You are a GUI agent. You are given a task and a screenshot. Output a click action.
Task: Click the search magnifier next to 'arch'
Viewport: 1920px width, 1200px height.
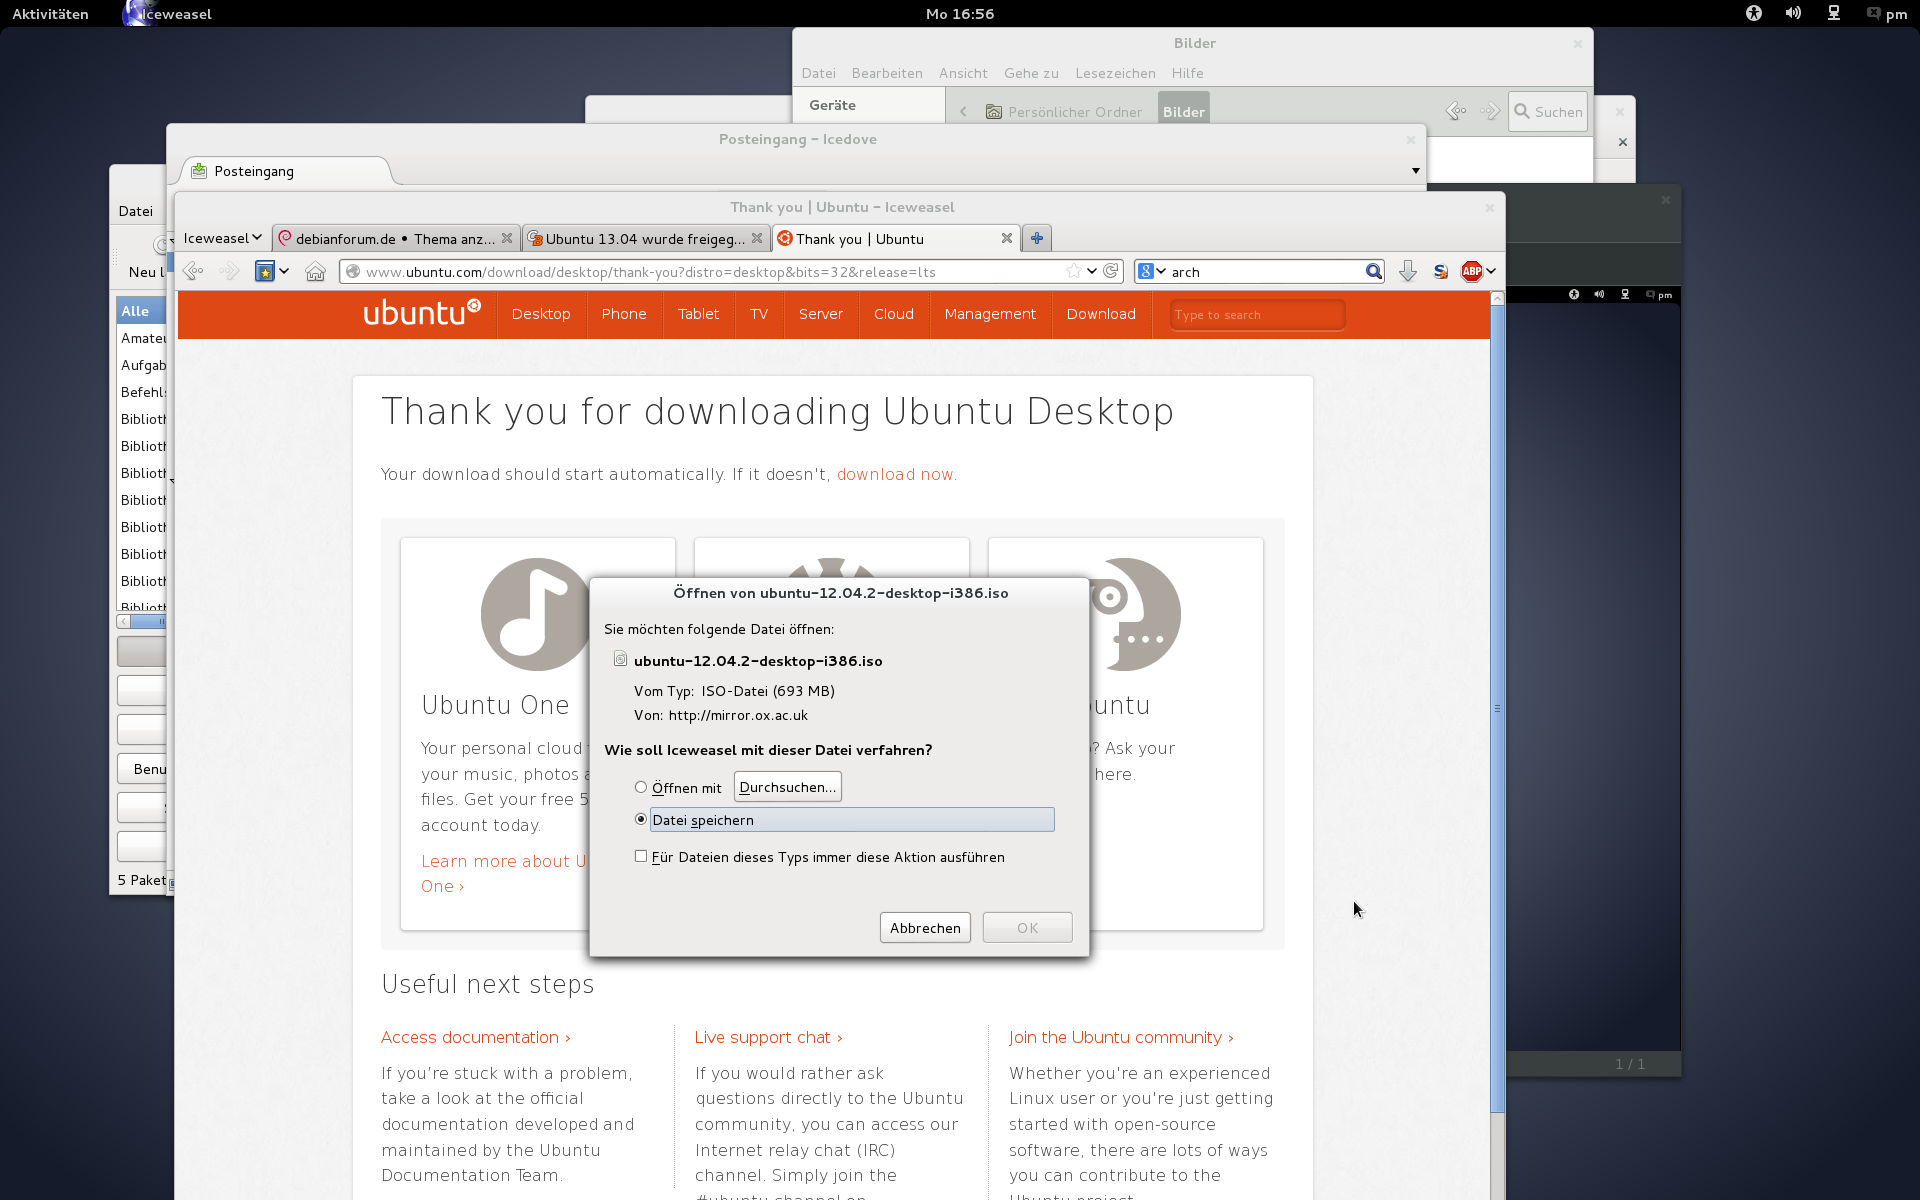[1374, 271]
